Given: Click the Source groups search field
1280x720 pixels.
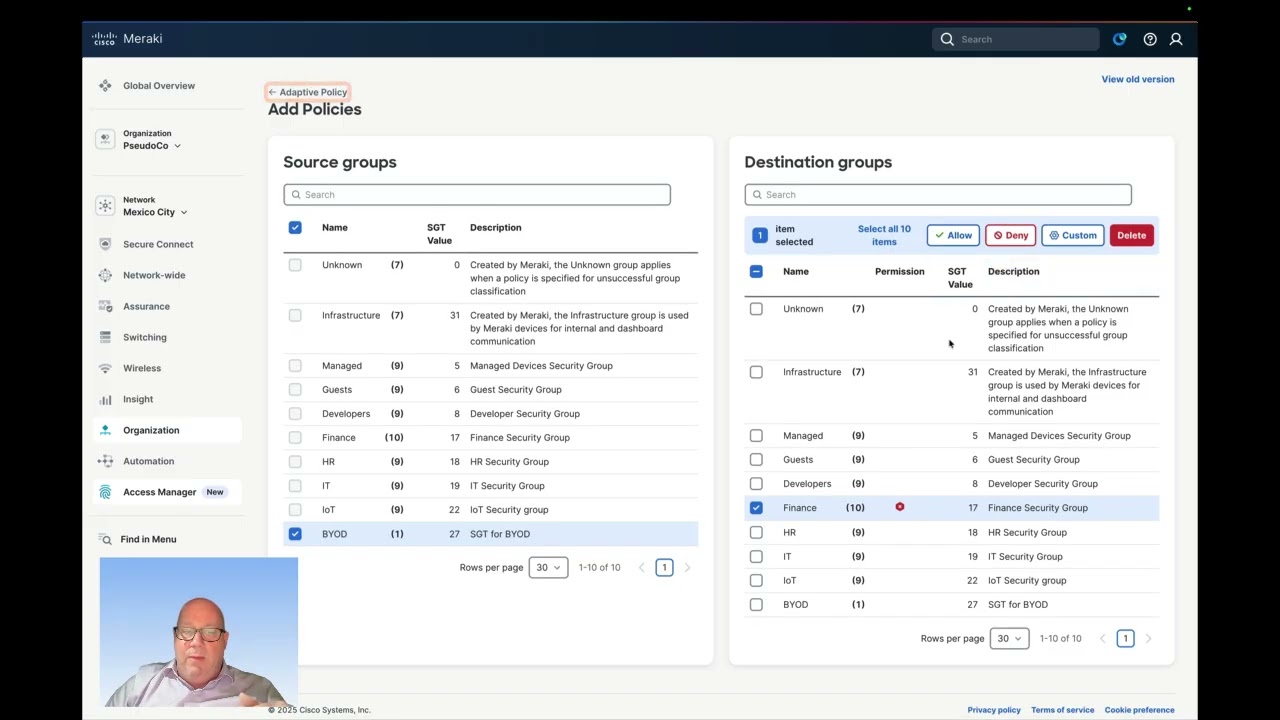Looking at the screenshot, I should click(477, 195).
